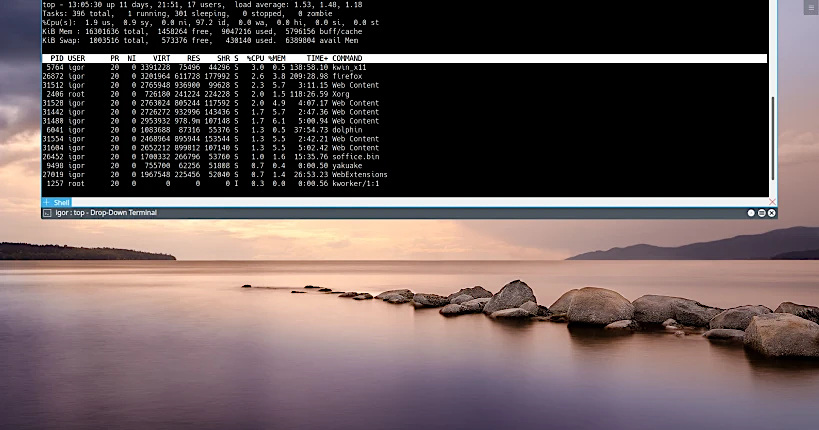Screen dimensions: 819x430
Task: Switch to the Shell tab
Action: (61, 202)
